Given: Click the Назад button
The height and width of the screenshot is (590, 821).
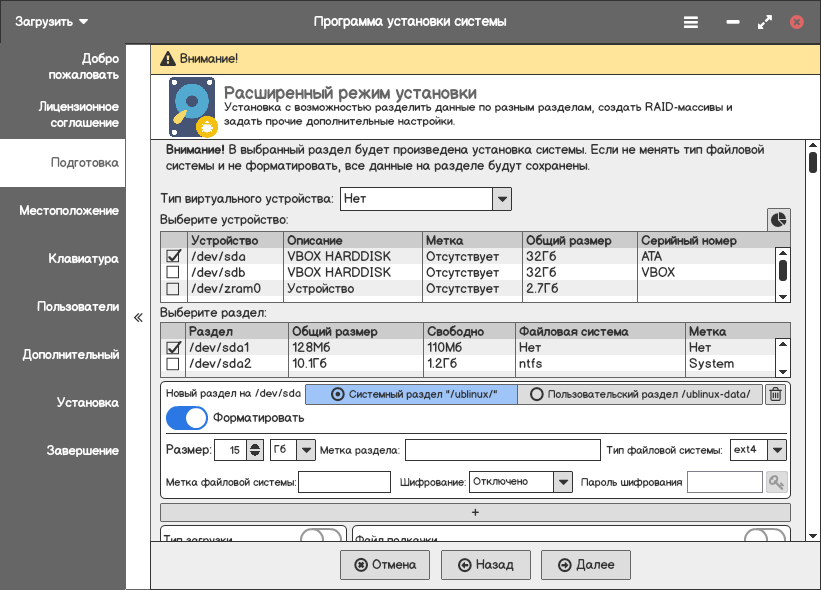Looking at the screenshot, I should (485, 565).
